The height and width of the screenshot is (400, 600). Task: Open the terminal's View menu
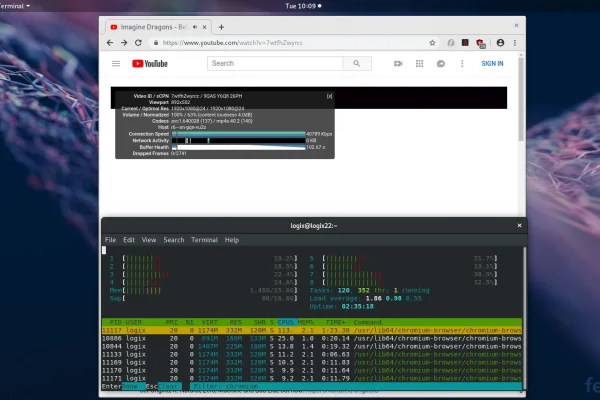tap(149, 240)
